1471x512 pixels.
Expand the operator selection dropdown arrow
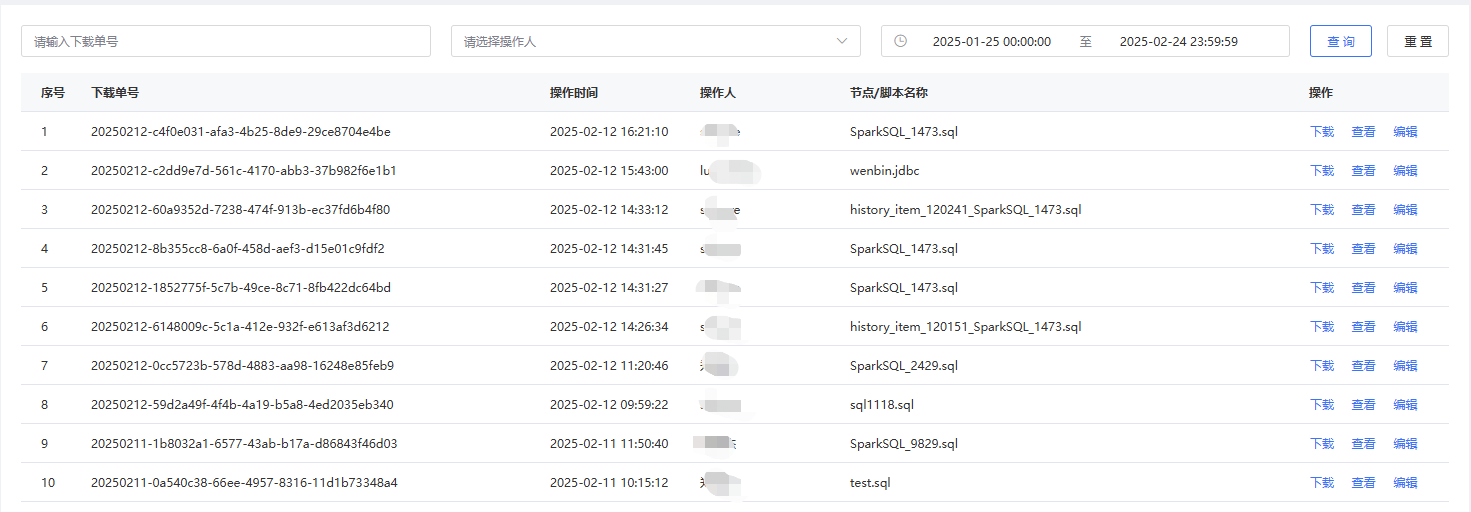tap(841, 41)
